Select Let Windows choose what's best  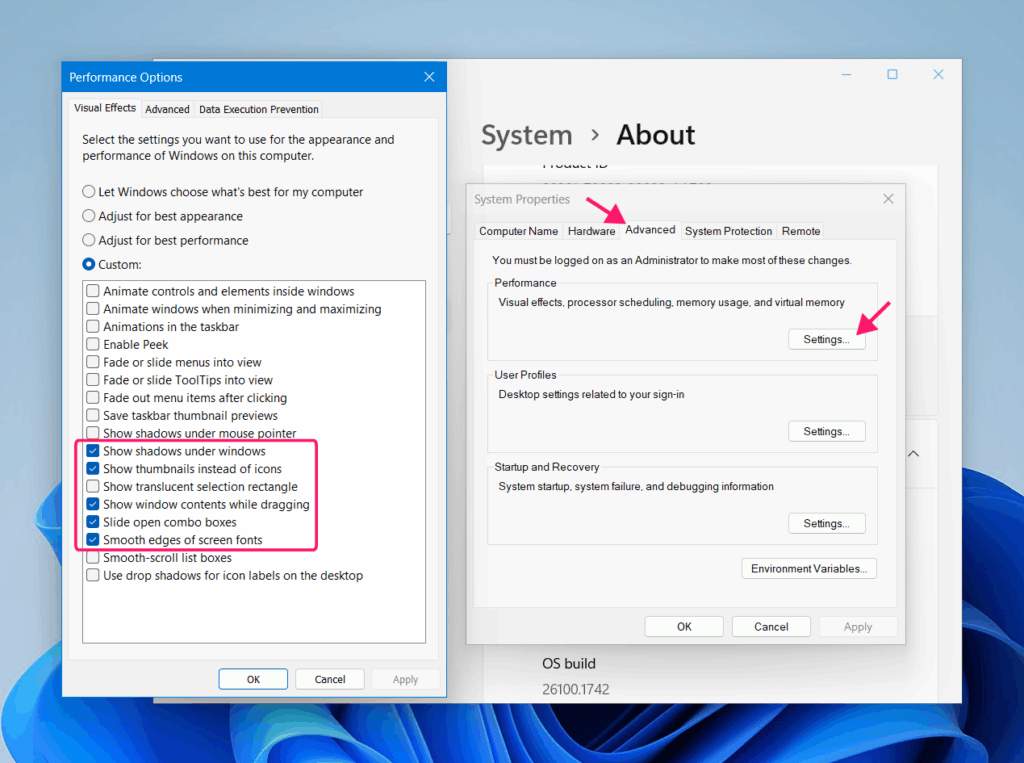(223, 192)
